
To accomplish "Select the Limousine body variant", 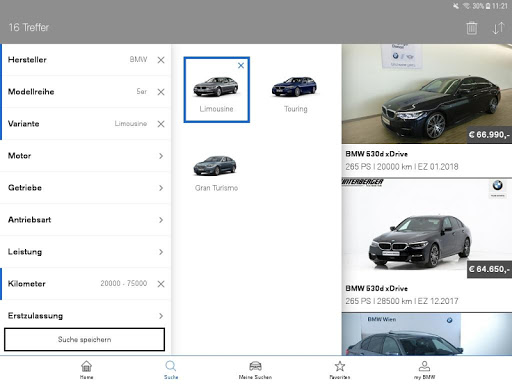I will (x=216, y=90).
